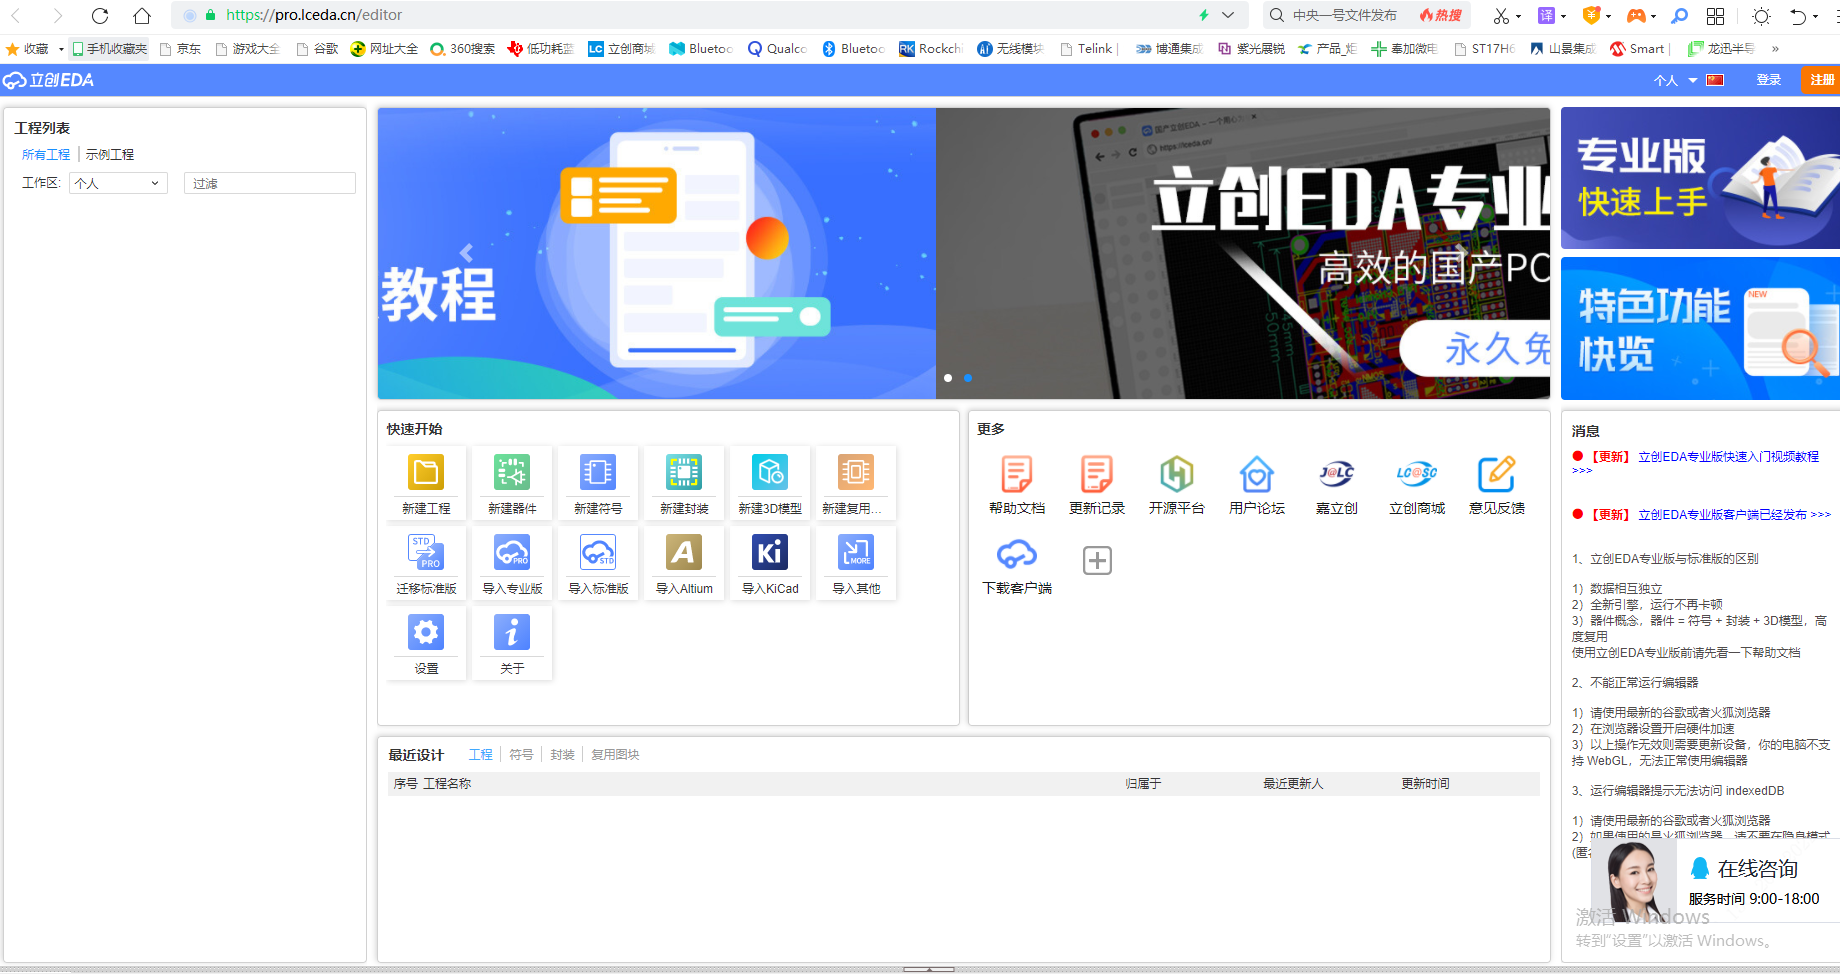
Task: Select the 导入Altium icon
Action: 684,552
